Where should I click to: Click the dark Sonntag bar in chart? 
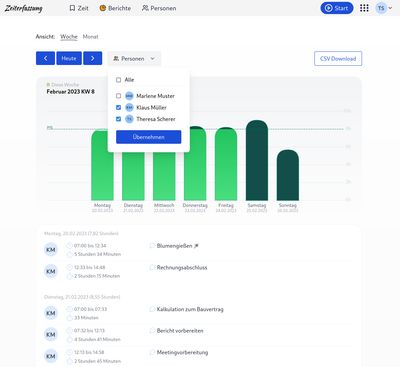tap(288, 175)
